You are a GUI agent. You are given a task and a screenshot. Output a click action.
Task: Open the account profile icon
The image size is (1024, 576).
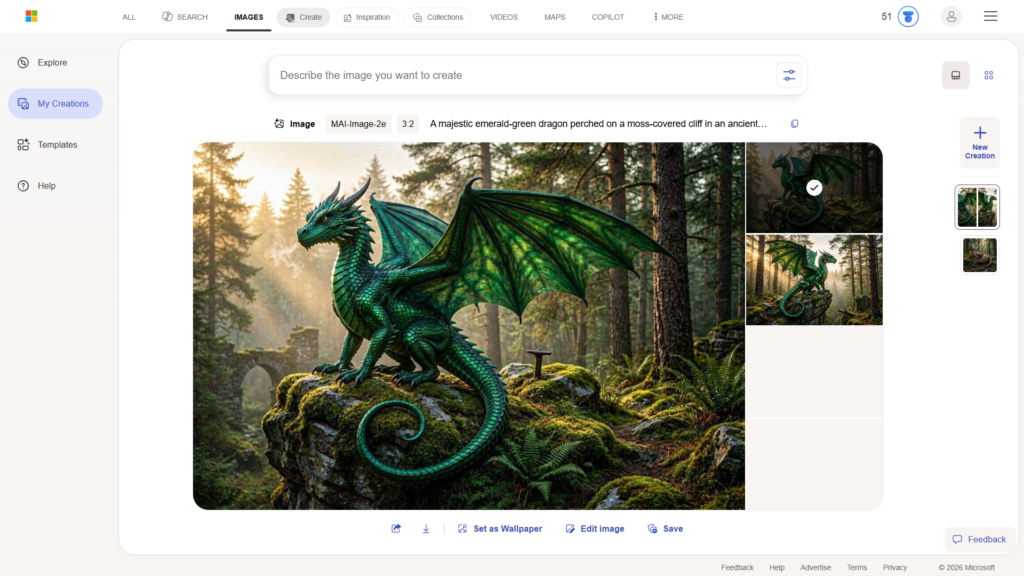[951, 16]
